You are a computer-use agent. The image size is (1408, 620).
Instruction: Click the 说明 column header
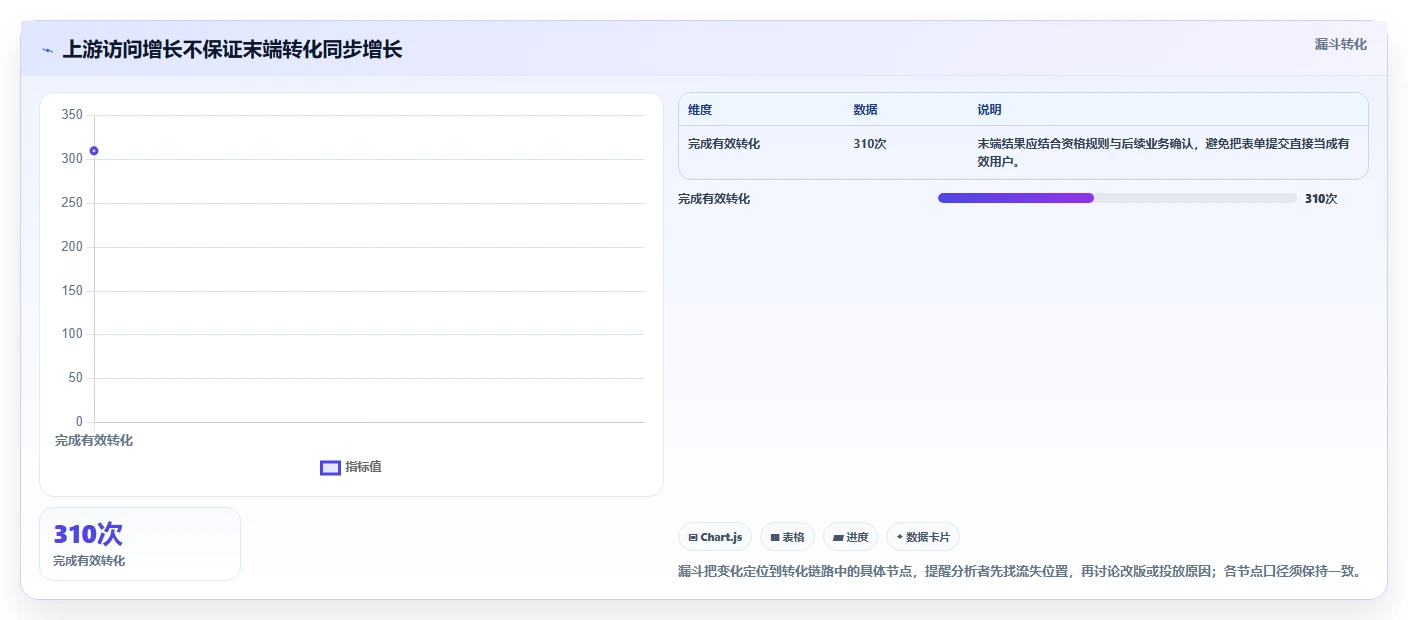(x=989, y=110)
